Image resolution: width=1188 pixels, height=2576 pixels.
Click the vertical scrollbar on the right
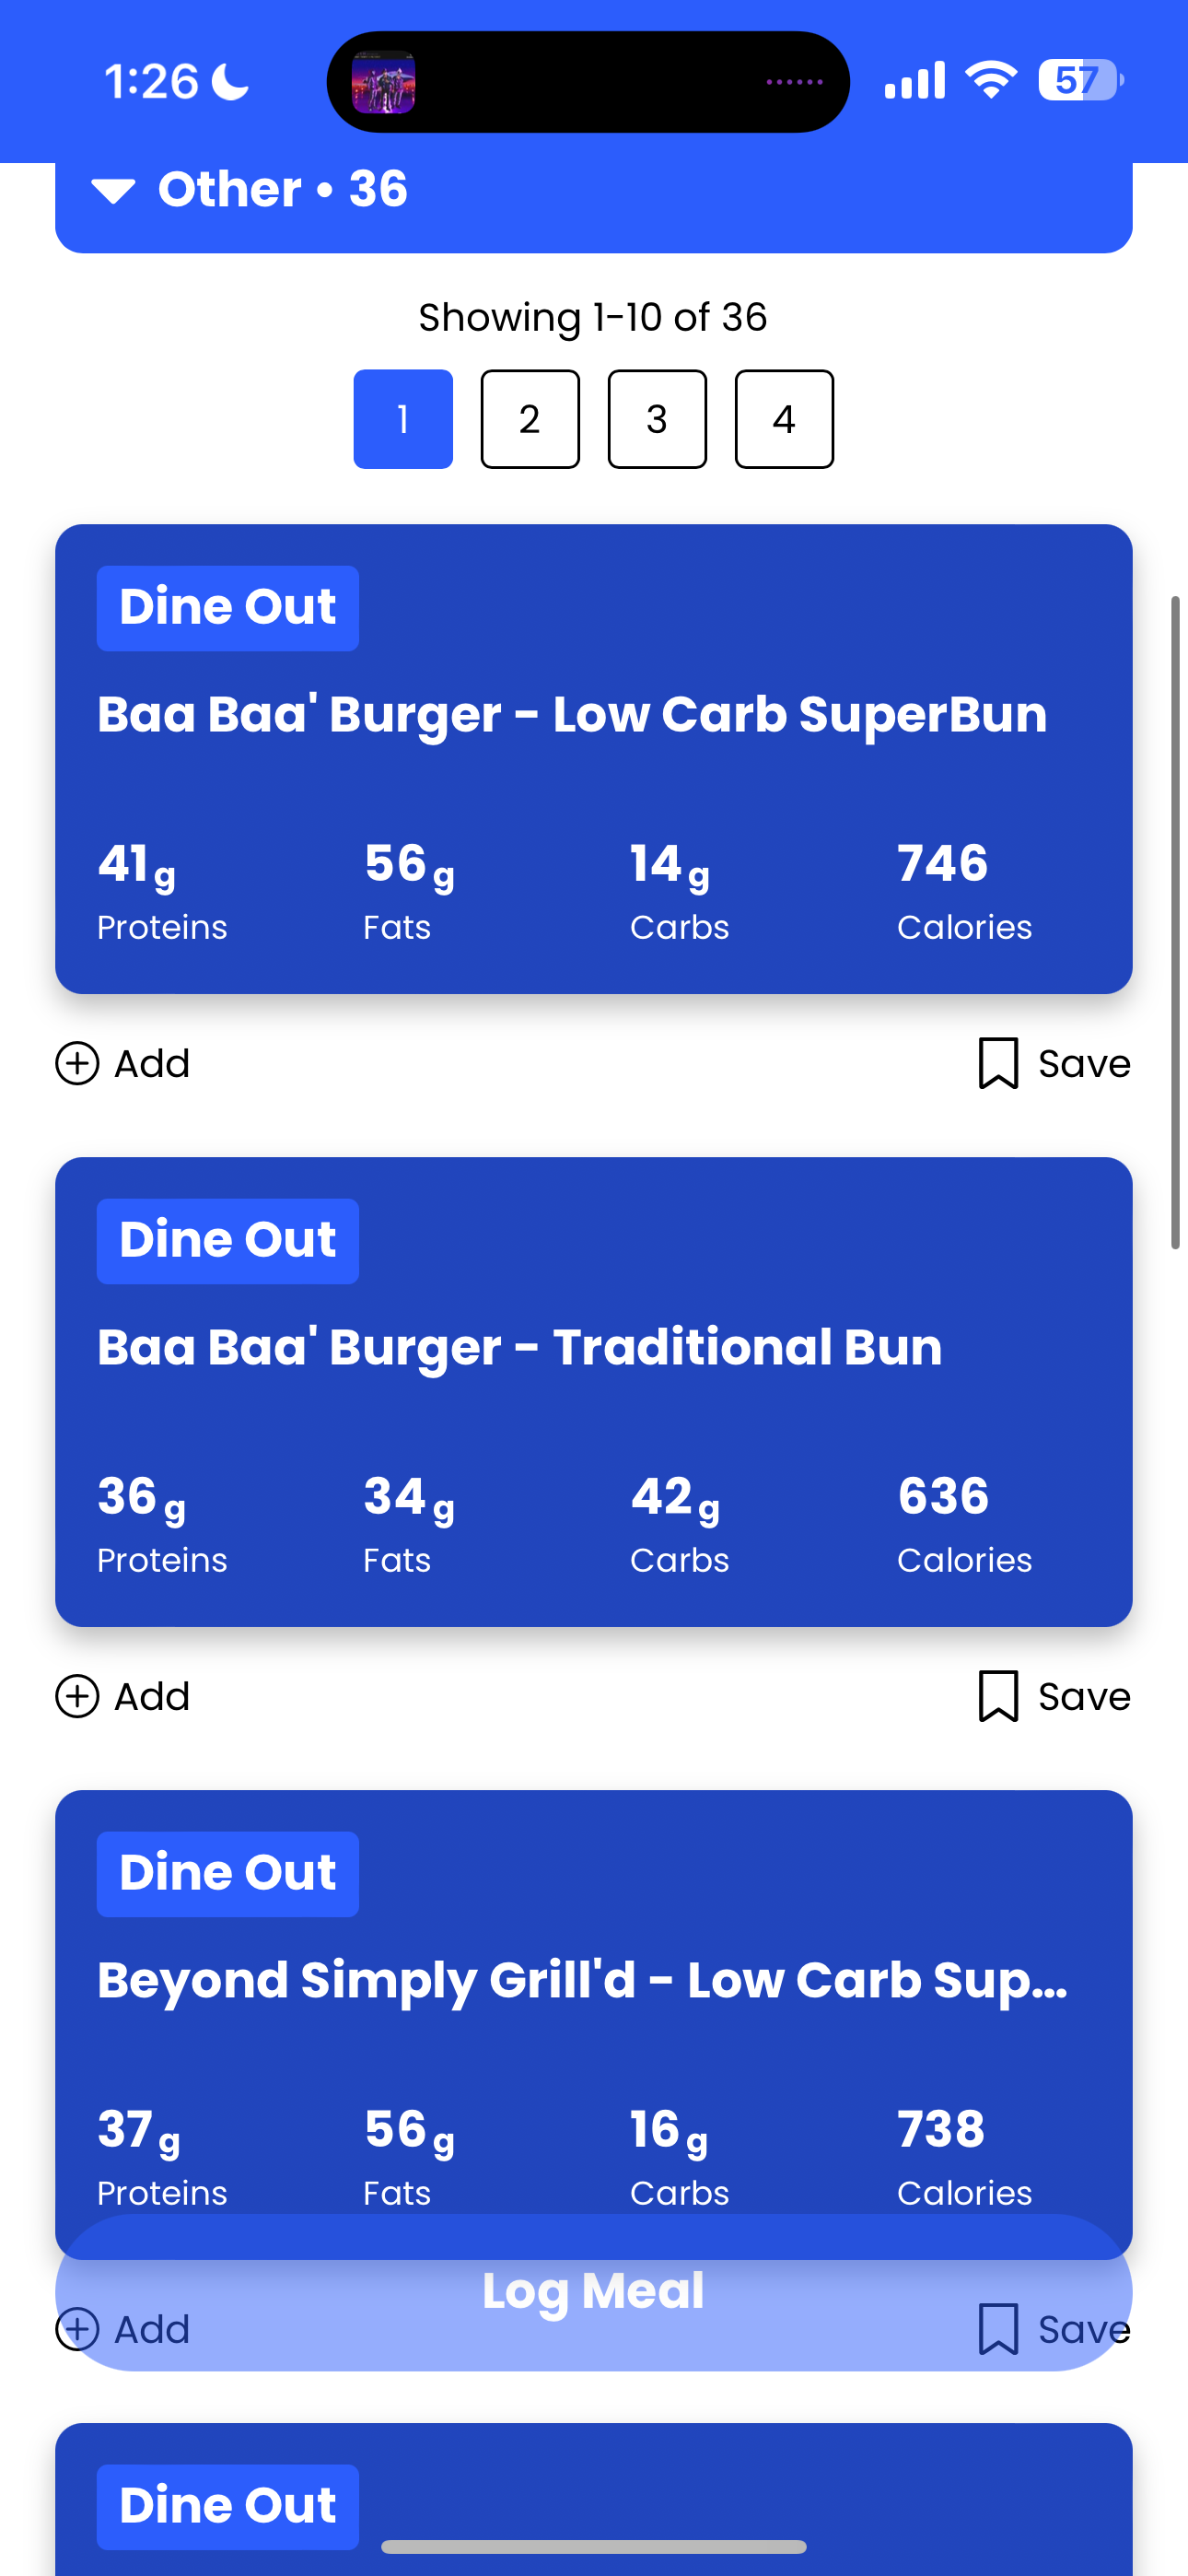coord(1176,922)
